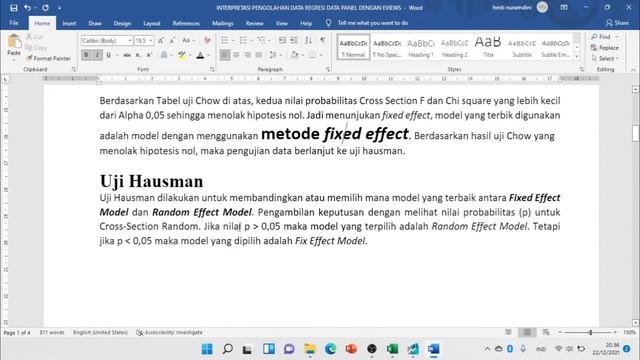Redo the last action

pos(45,8)
